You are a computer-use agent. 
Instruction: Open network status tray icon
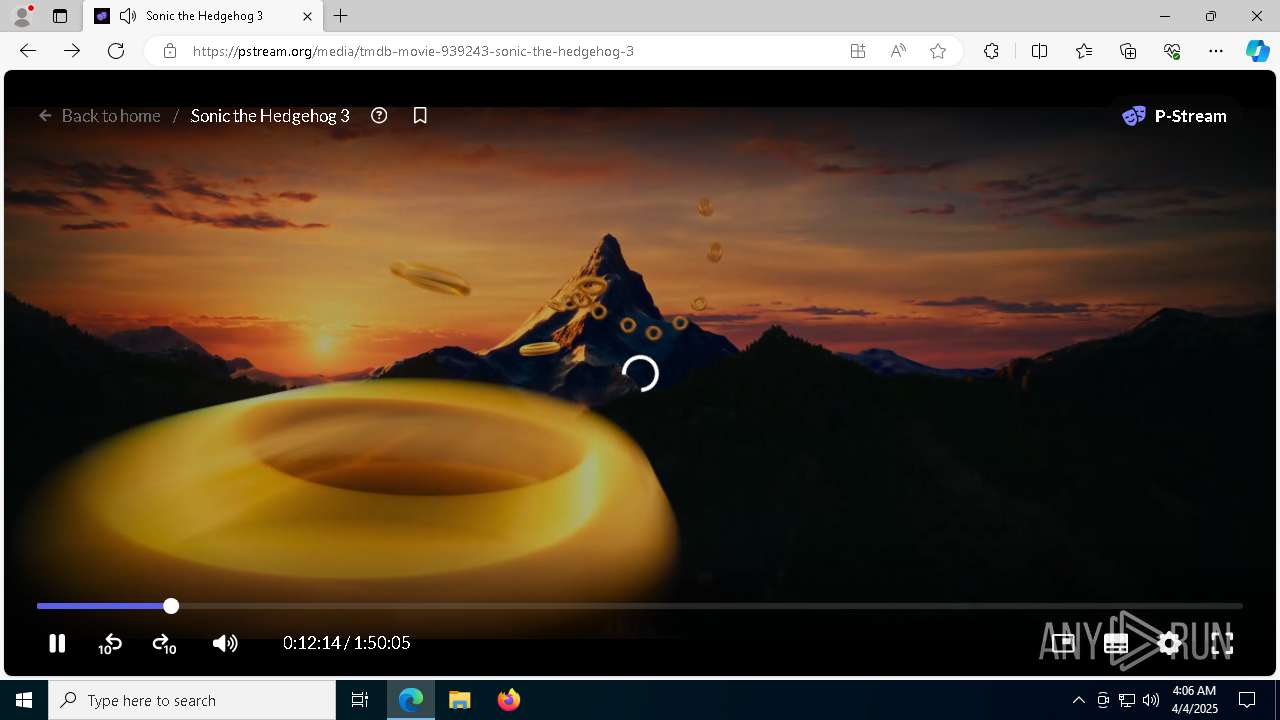[x=1127, y=700]
